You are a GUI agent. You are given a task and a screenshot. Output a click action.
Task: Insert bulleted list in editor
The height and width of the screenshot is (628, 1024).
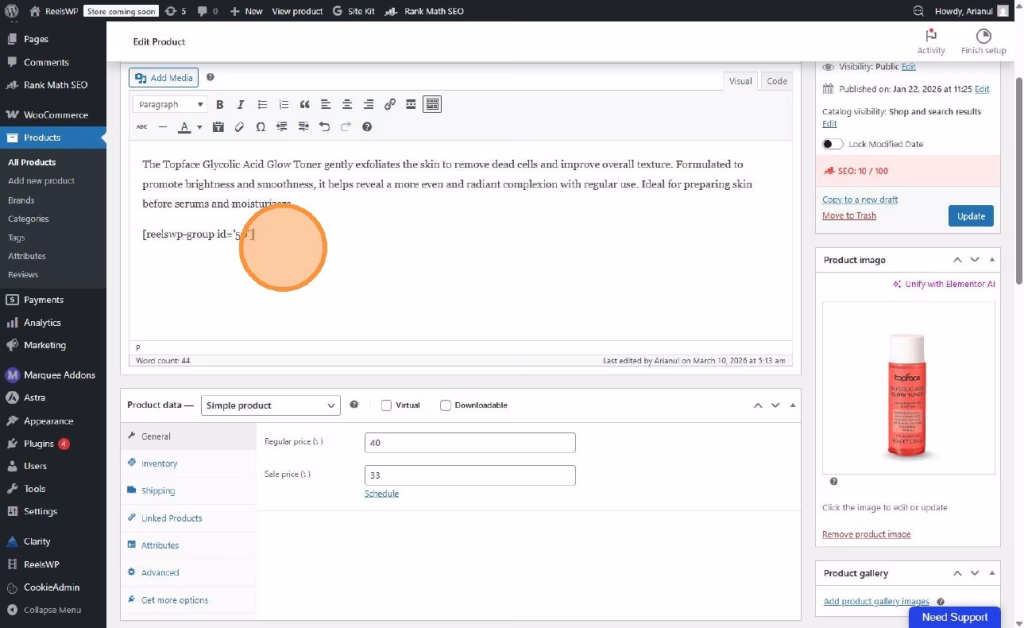click(263, 104)
